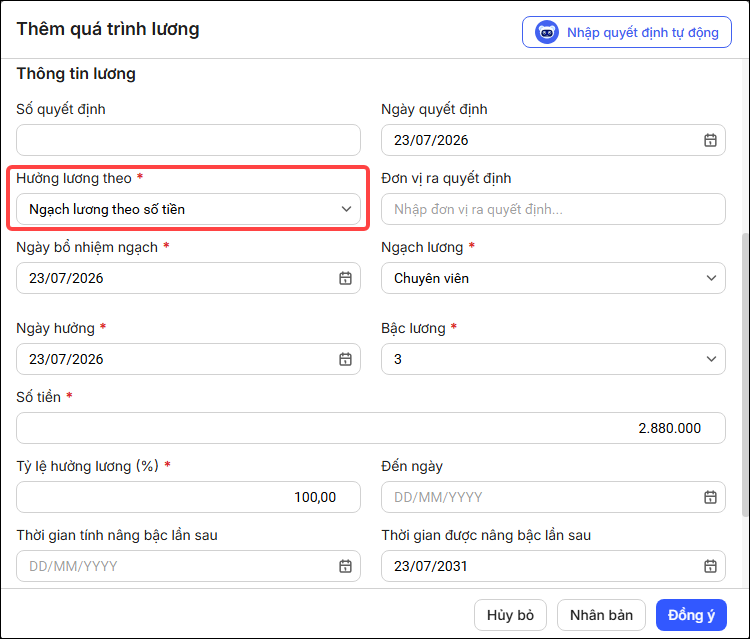Click the Ngày quyết định date field
750x639 pixels.
[x=553, y=140]
